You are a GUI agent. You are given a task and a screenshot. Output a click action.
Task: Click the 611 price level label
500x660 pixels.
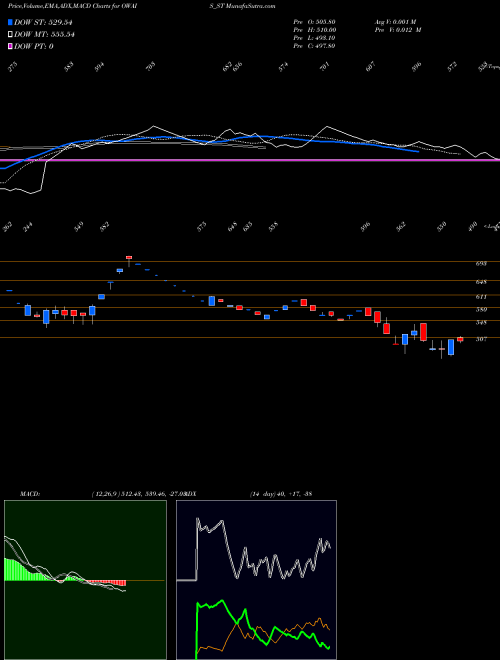point(481,297)
